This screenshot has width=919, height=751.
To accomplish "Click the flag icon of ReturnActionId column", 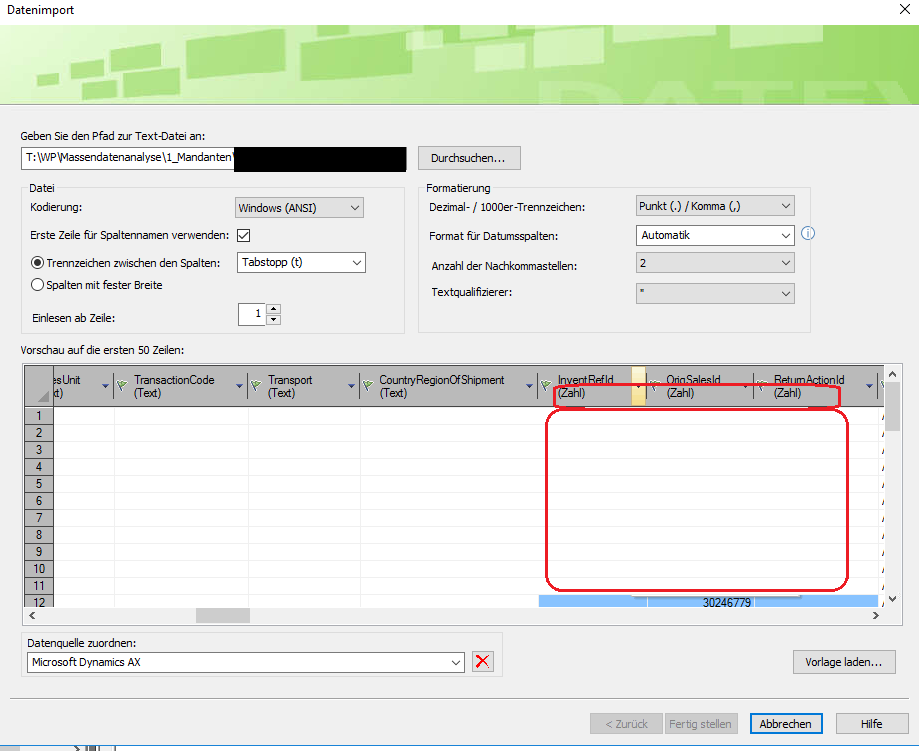I will (762, 385).
